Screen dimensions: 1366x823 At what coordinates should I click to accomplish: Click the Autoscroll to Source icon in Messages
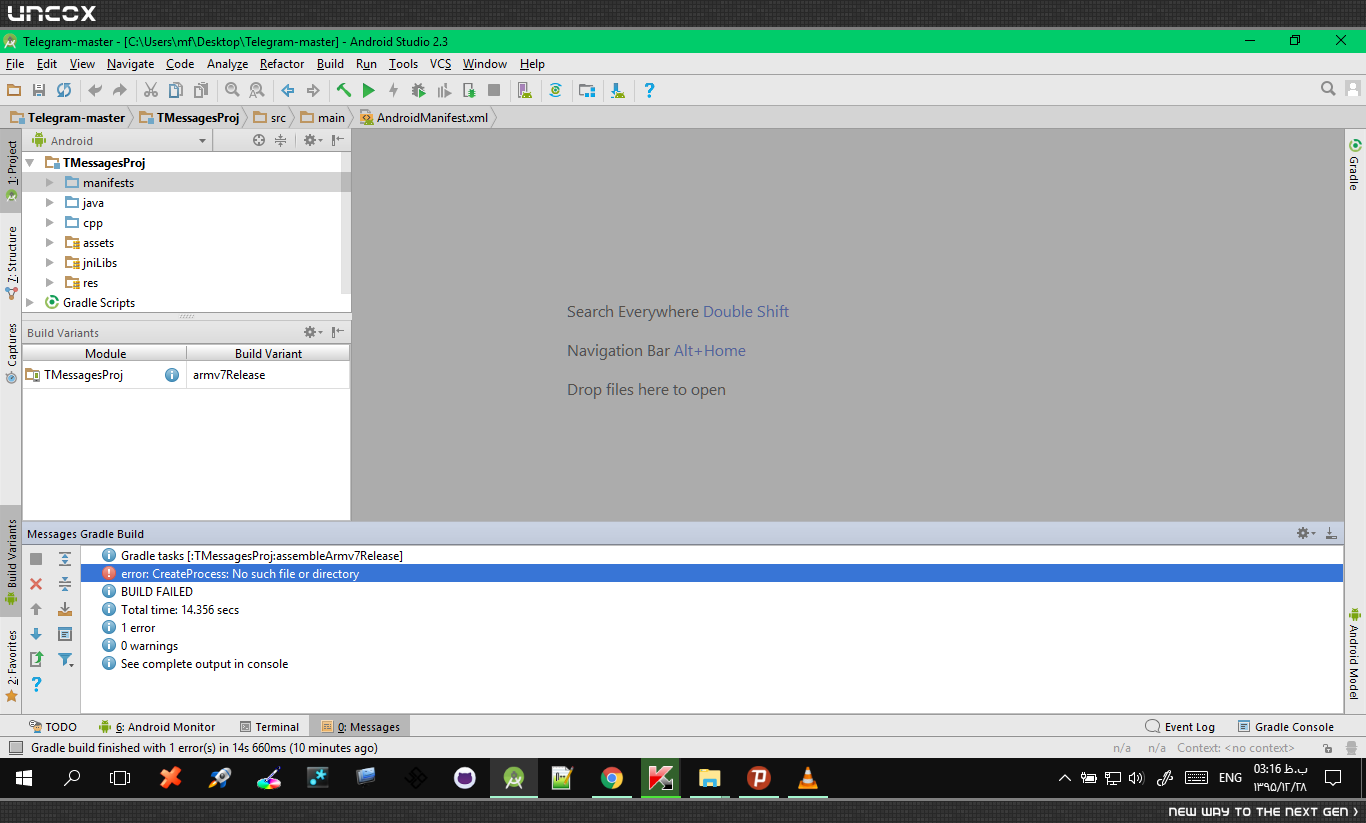tap(65, 609)
